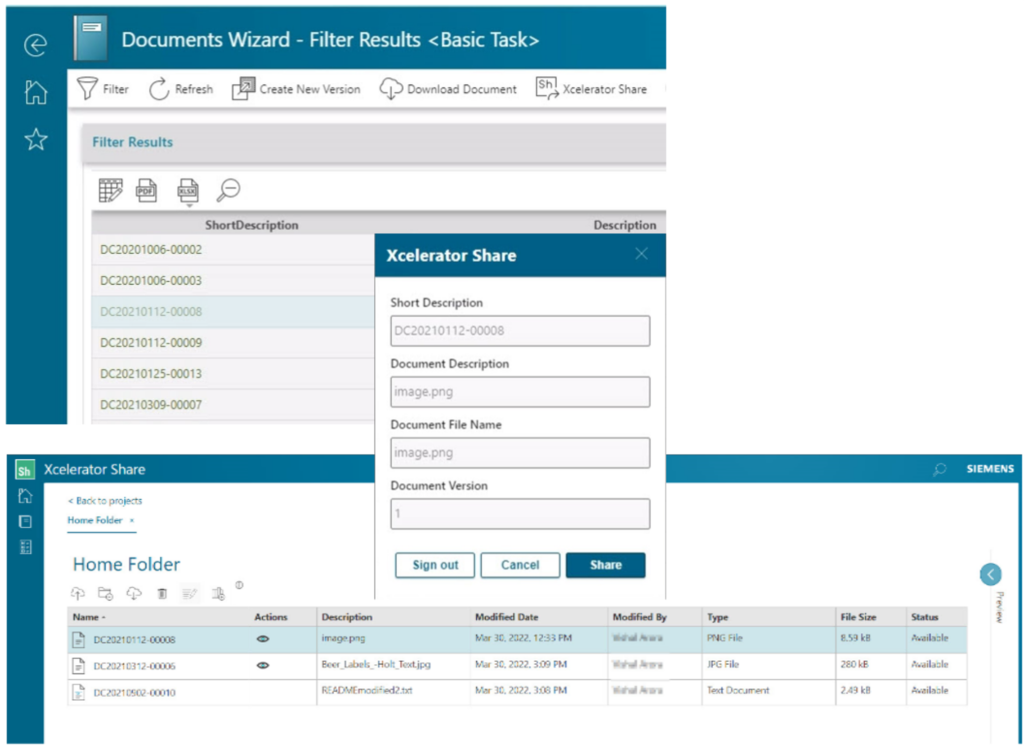Click the Document Version field
Screen dimensions: 1024x746
pyautogui.click(x=520, y=513)
